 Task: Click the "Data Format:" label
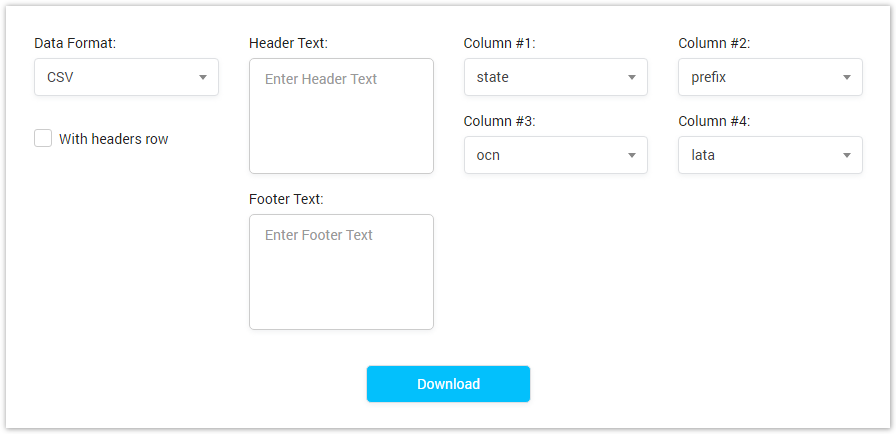[75, 43]
